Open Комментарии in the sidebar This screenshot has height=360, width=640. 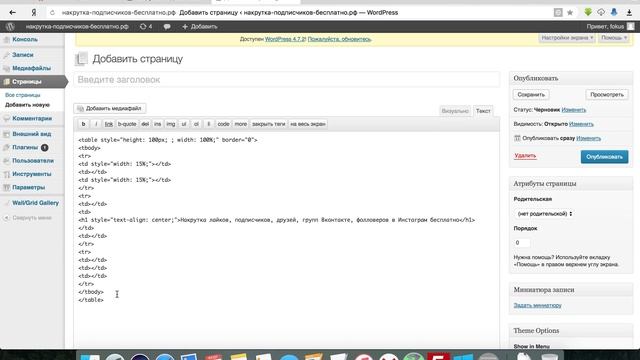[x=32, y=118]
